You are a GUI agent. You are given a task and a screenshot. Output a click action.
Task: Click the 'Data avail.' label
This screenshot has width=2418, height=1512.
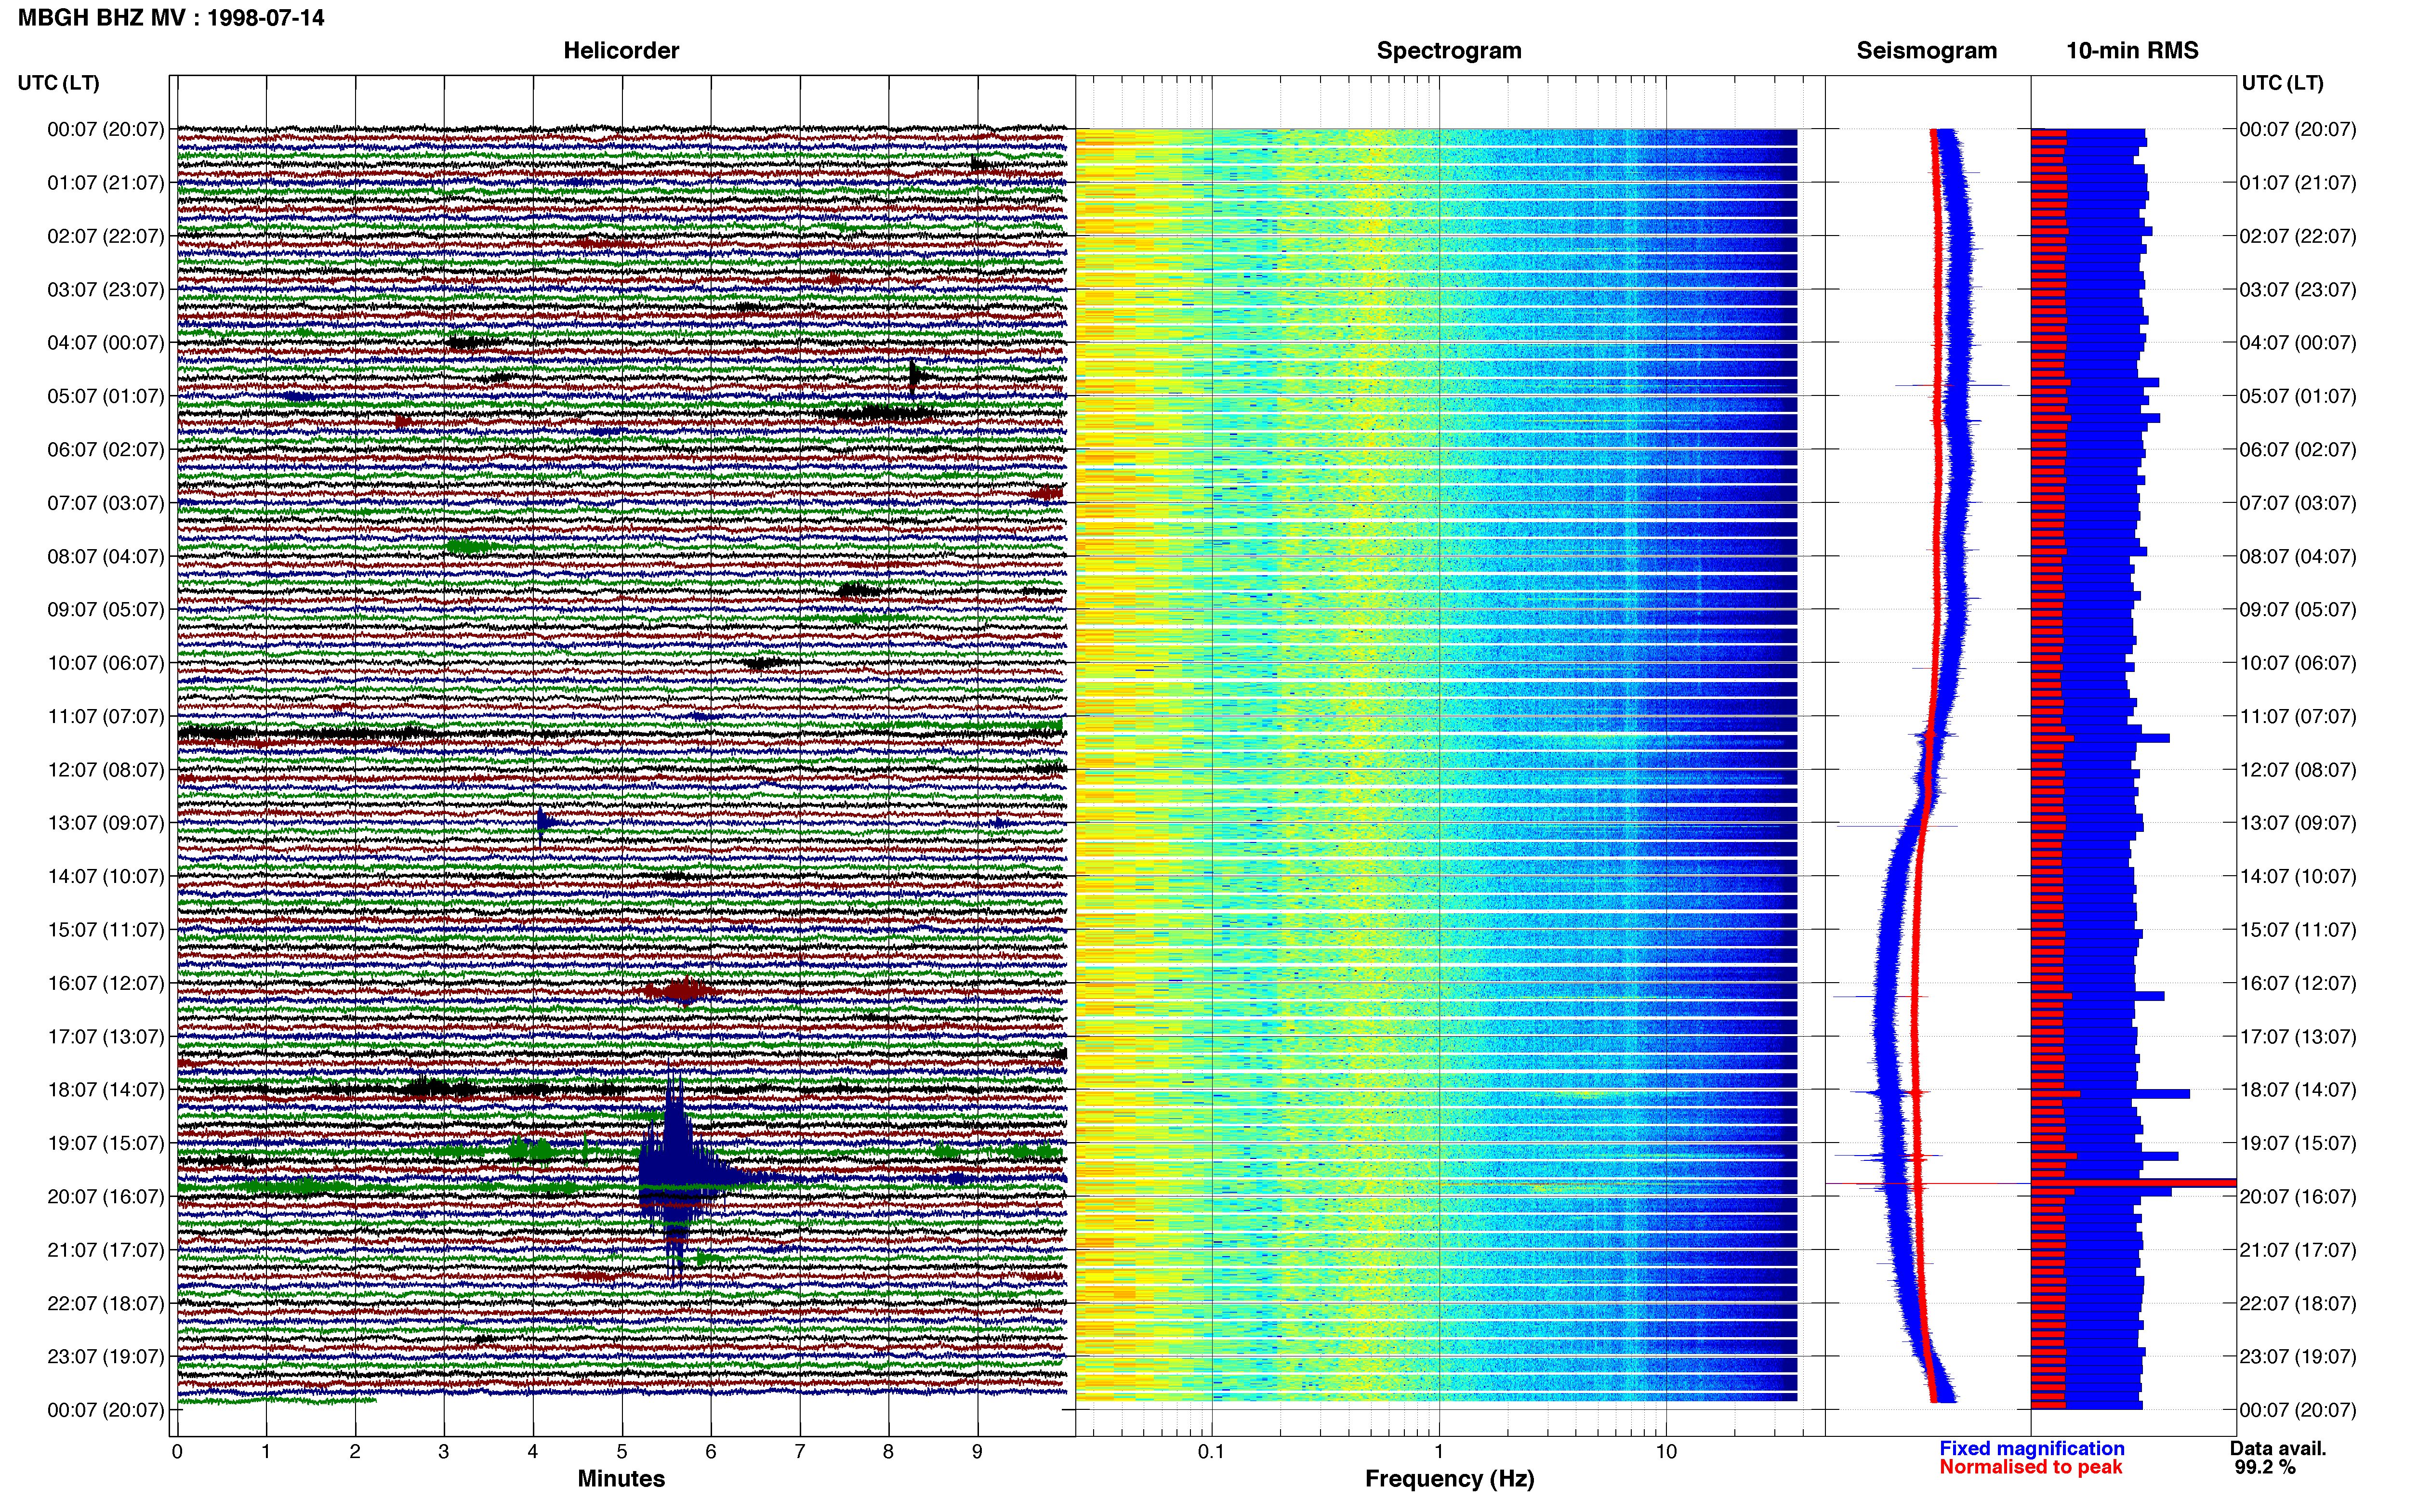[x=2278, y=1448]
